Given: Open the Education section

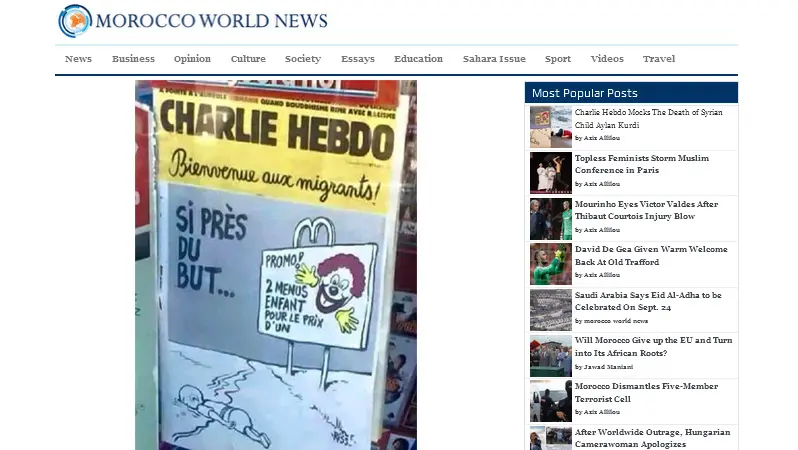Looking at the screenshot, I should tap(418, 59).
